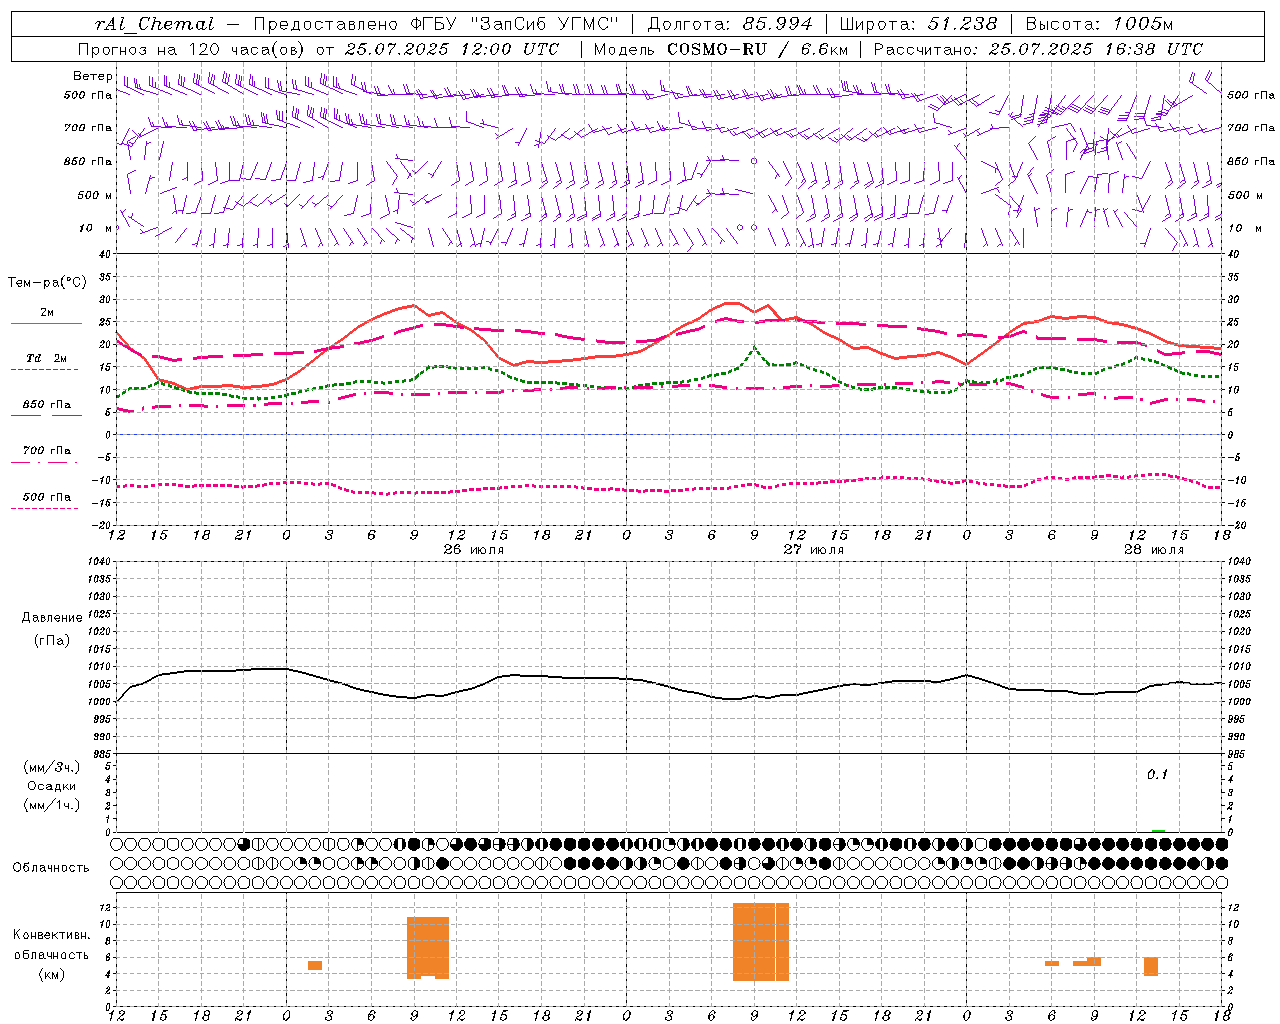Click the Давление pressure panel label
Screen dimensions: 1280x1024
(52, 618)
